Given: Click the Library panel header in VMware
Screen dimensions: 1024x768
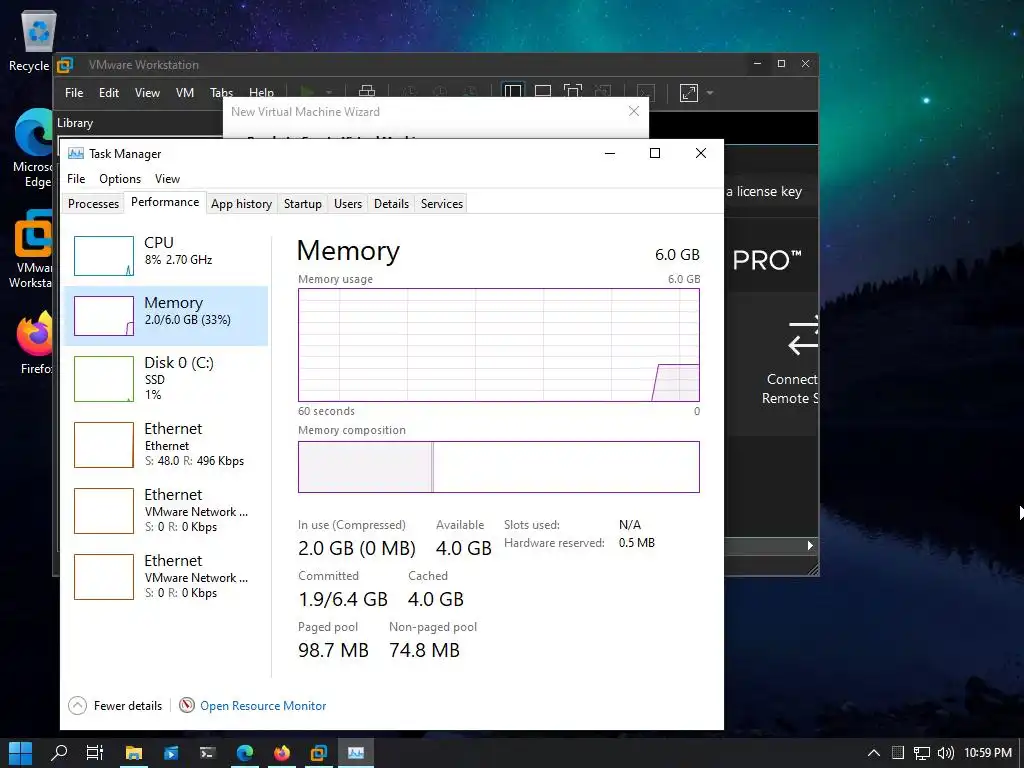Looking at the screenshot, I should (75, 123).
